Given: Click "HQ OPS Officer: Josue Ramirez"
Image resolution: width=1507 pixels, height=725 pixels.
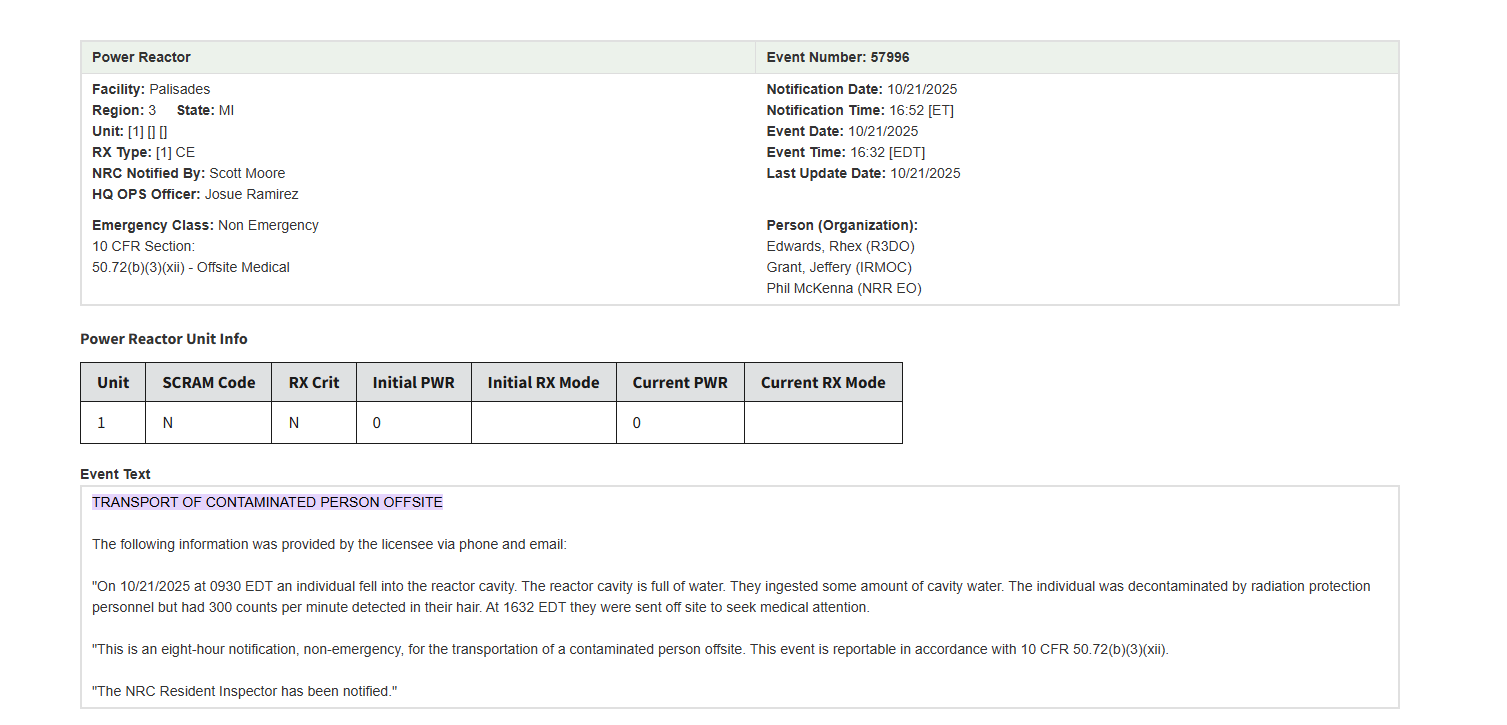Looking at the screenshot, I should point(195,194).
